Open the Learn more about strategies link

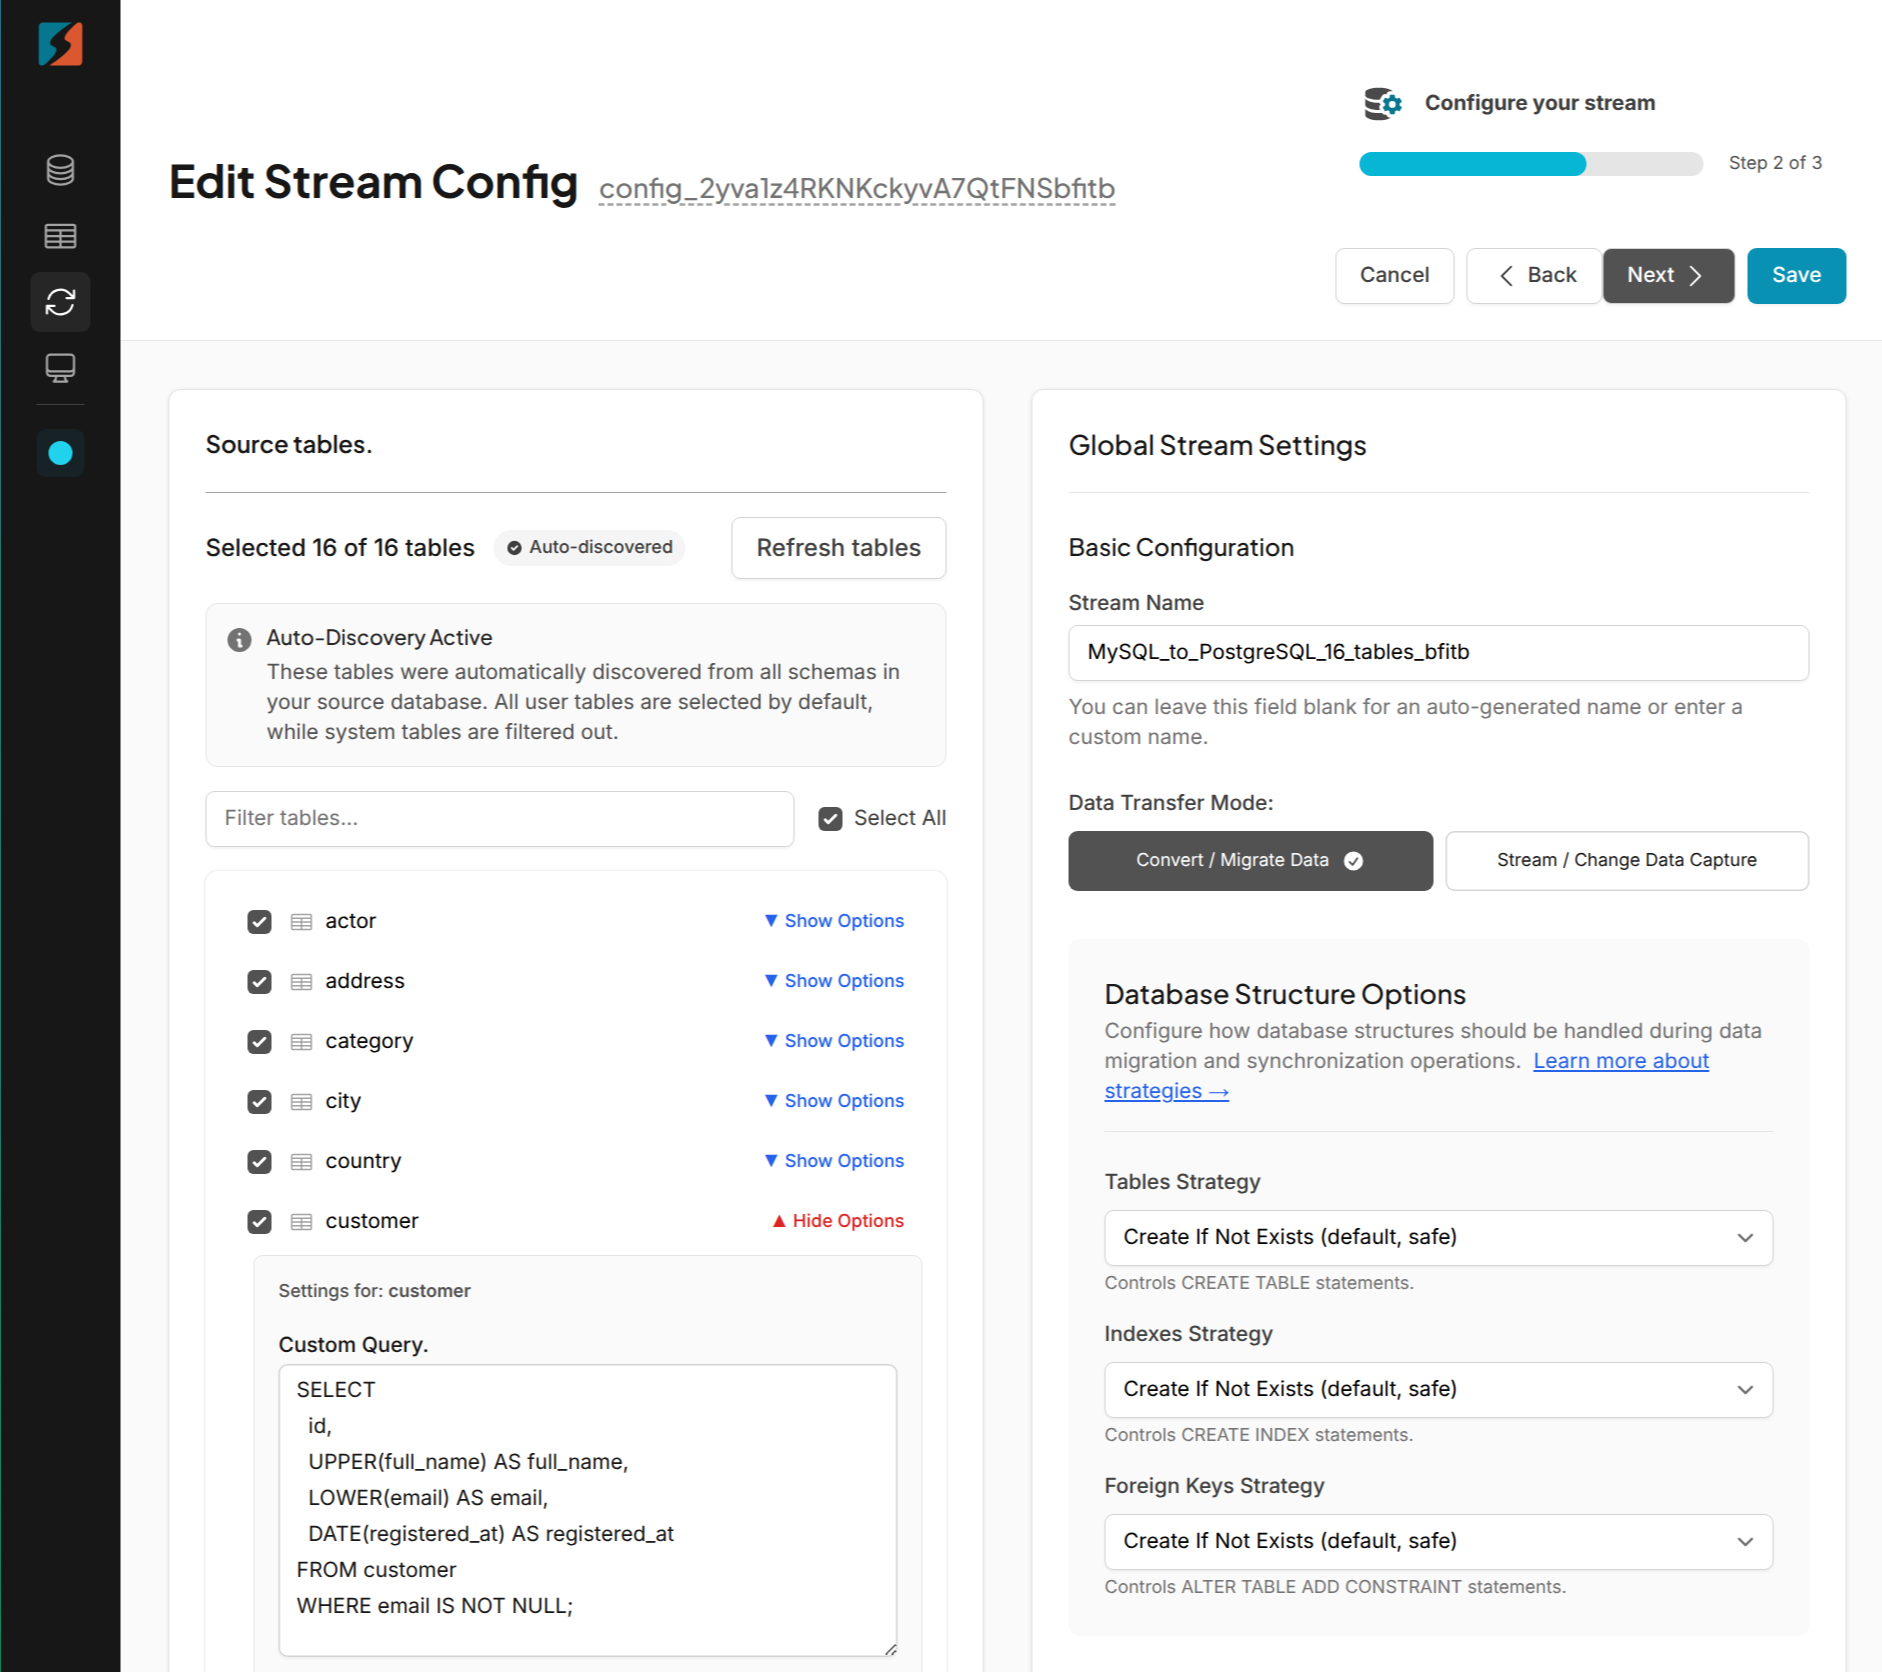coord(1620,1060)
